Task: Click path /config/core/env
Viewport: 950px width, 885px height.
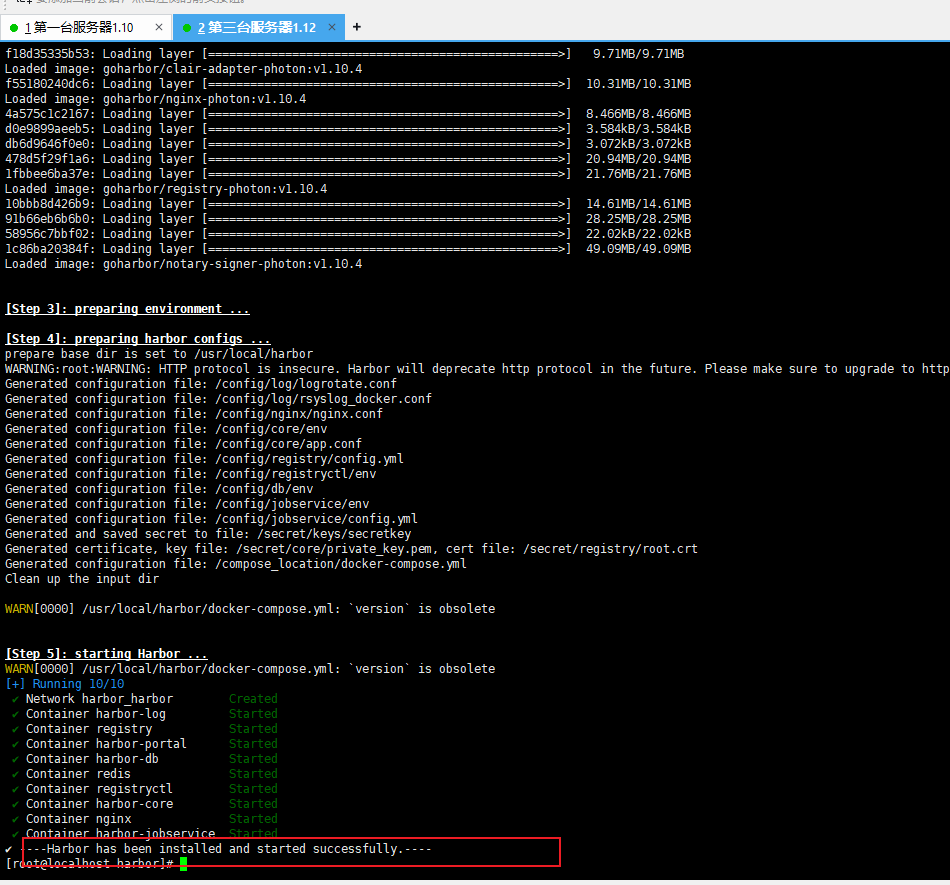Action: pyautogui.click(x=271, y=429)
